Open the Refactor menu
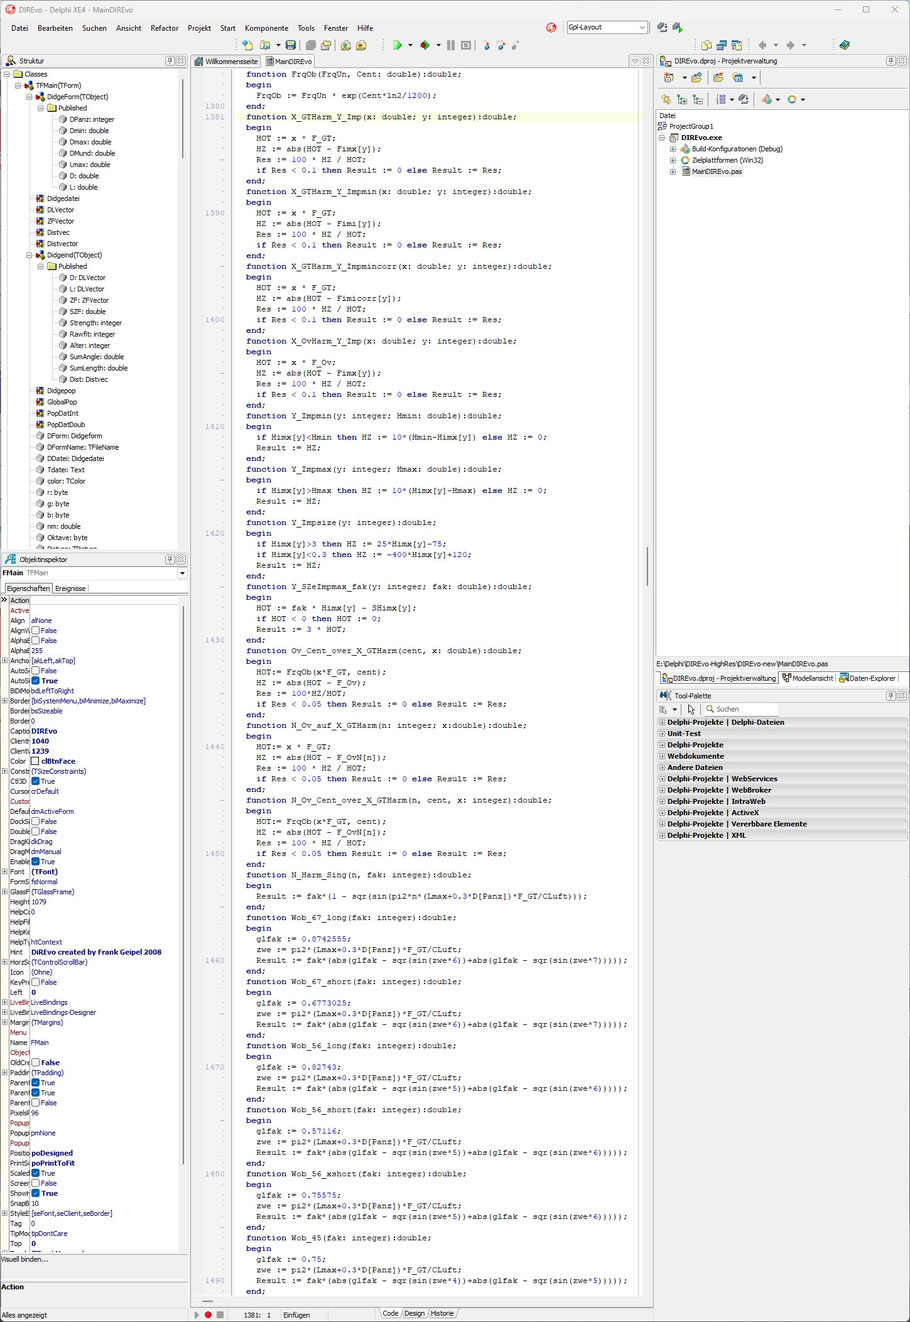The image size is (910, 1322). coord(164,28)
